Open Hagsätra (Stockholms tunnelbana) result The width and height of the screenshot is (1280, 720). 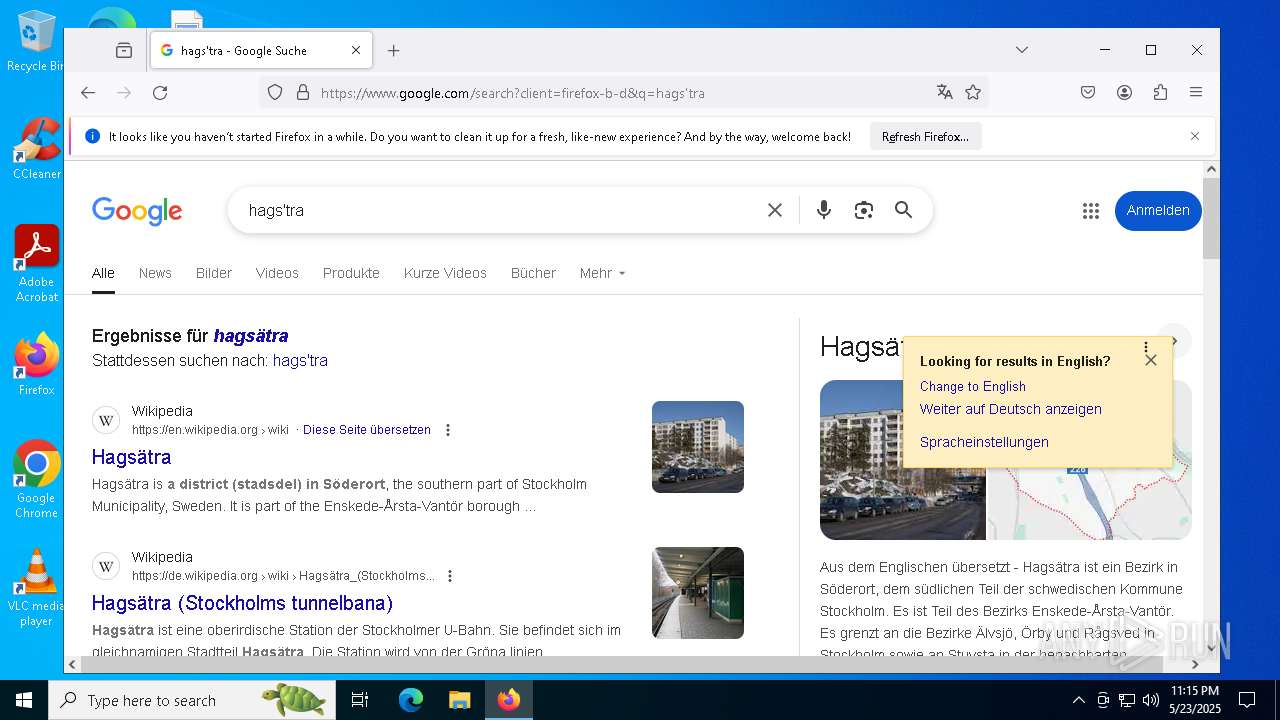pos(242,603)
